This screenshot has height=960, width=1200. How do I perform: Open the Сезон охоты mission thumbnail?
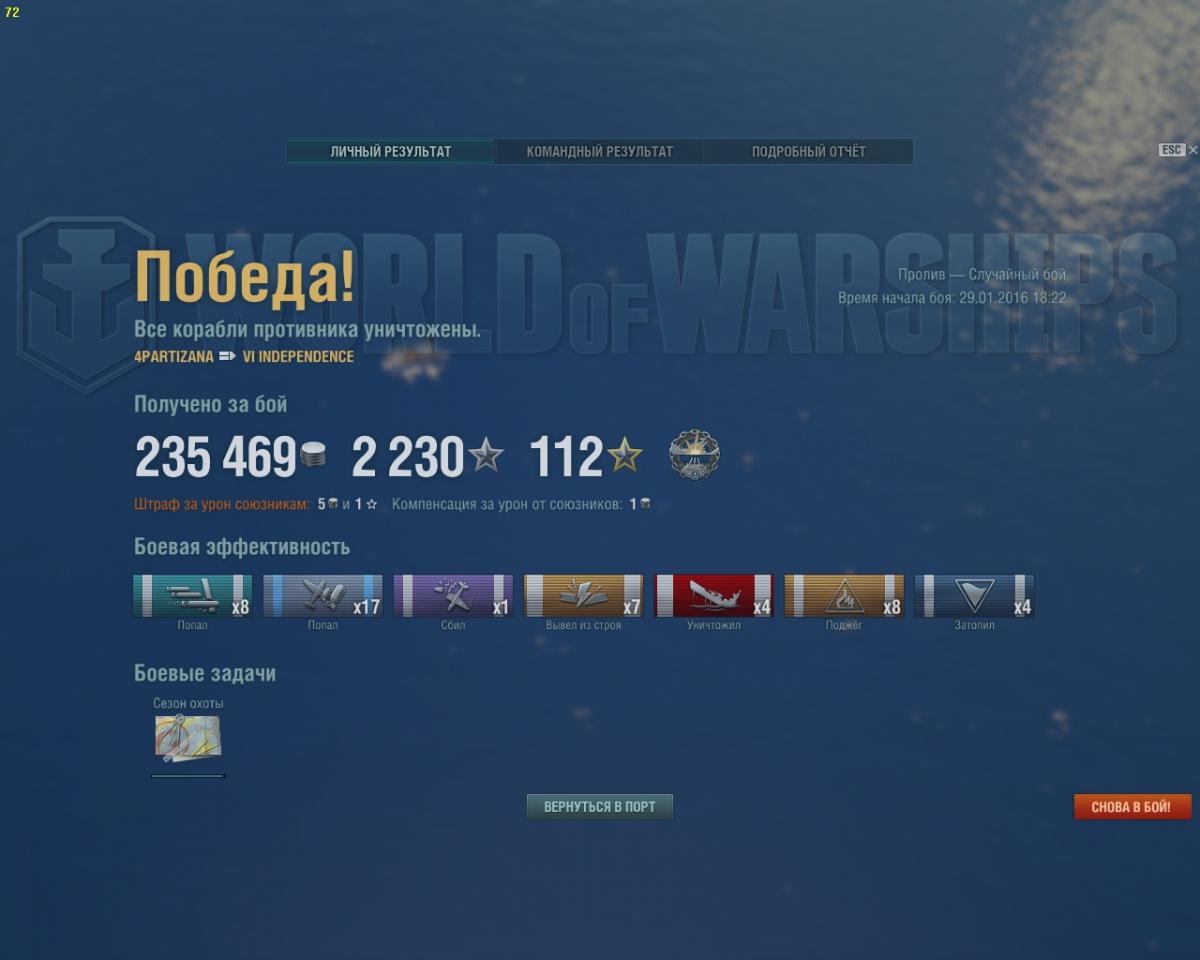[188, 738]
